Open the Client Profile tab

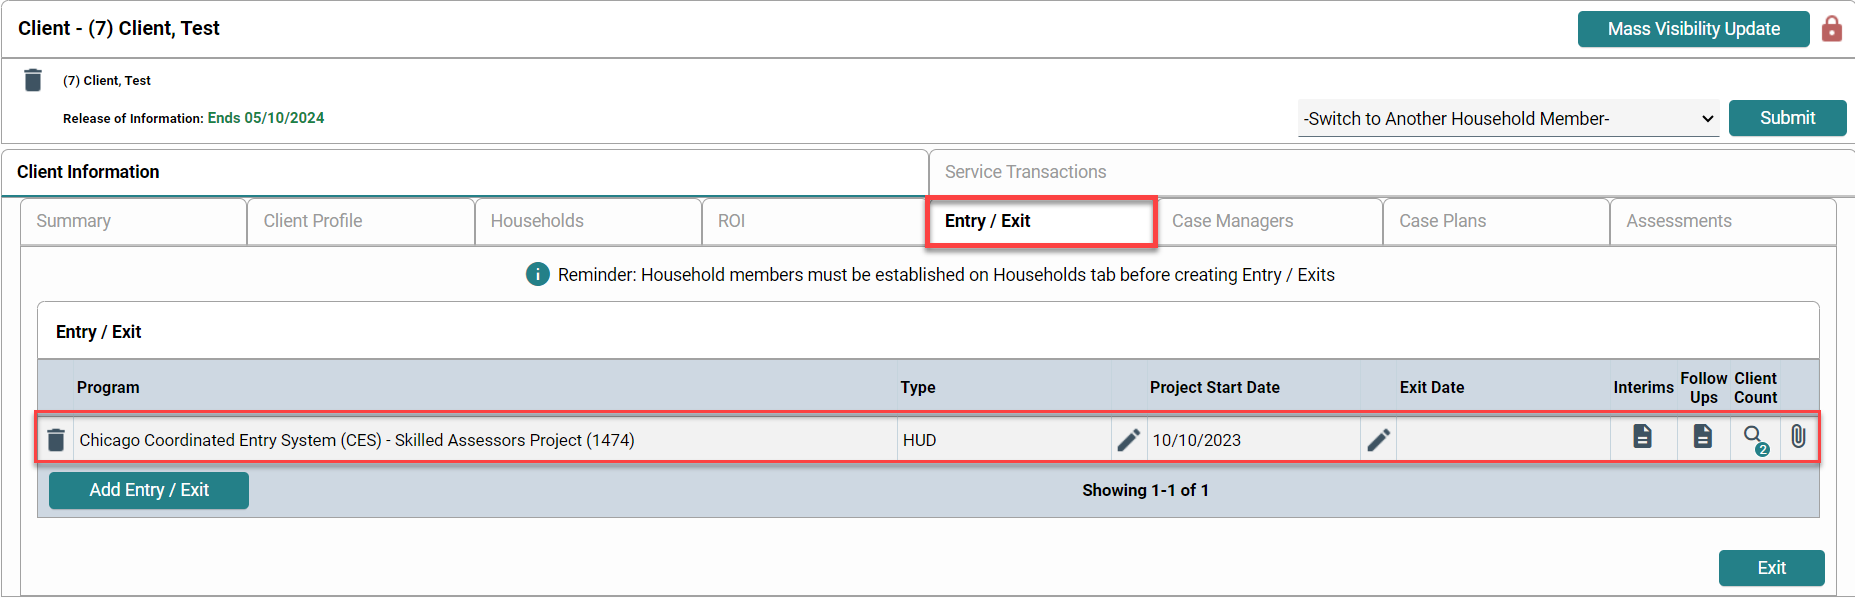click(x=313, y=221)
